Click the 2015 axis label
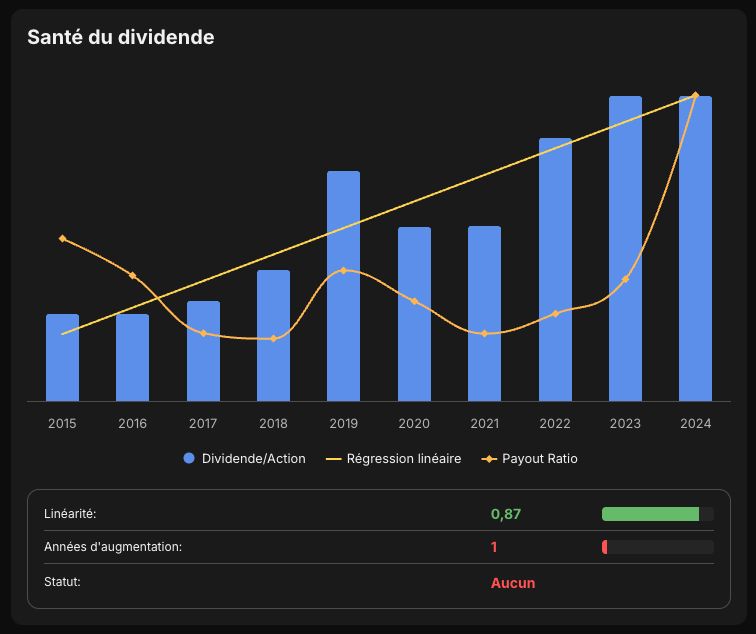This screenshot has width=756, height=634. pos(62,423)
